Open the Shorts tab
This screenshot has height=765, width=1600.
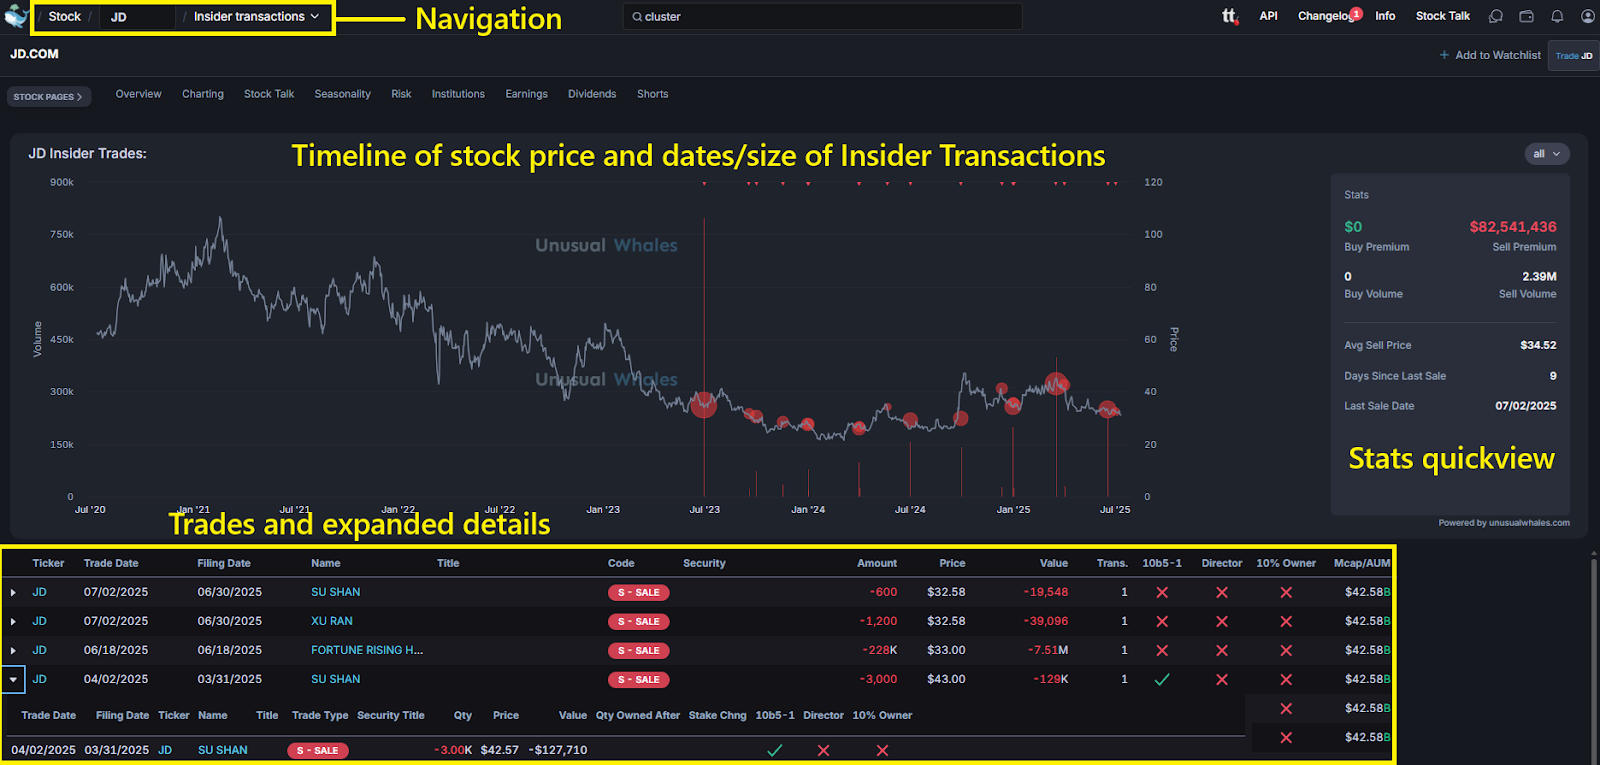pyautogui.click(x=652, y=94)
